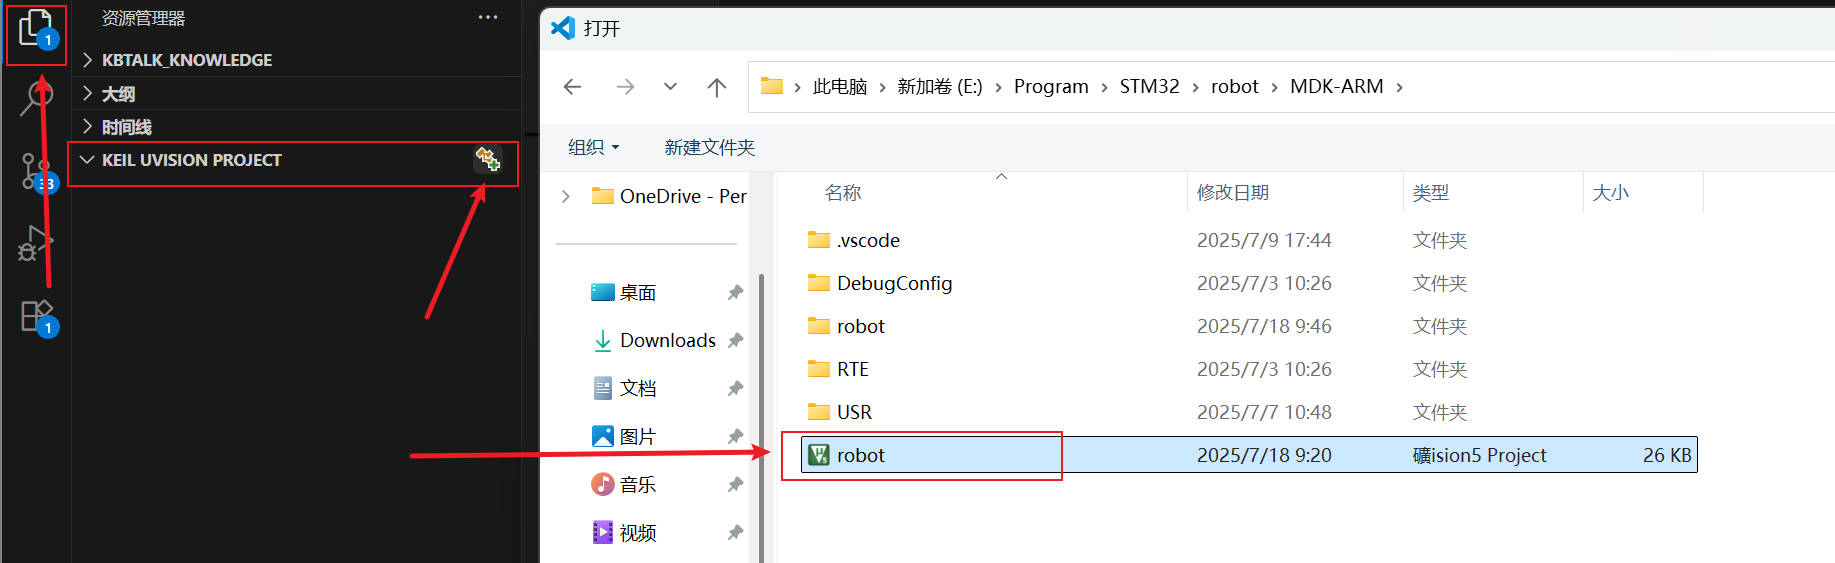Expand the chevron after MDK-ARM breadcrumb
The height and width of the screenshot is (563, 1835).
point(1399,88)
